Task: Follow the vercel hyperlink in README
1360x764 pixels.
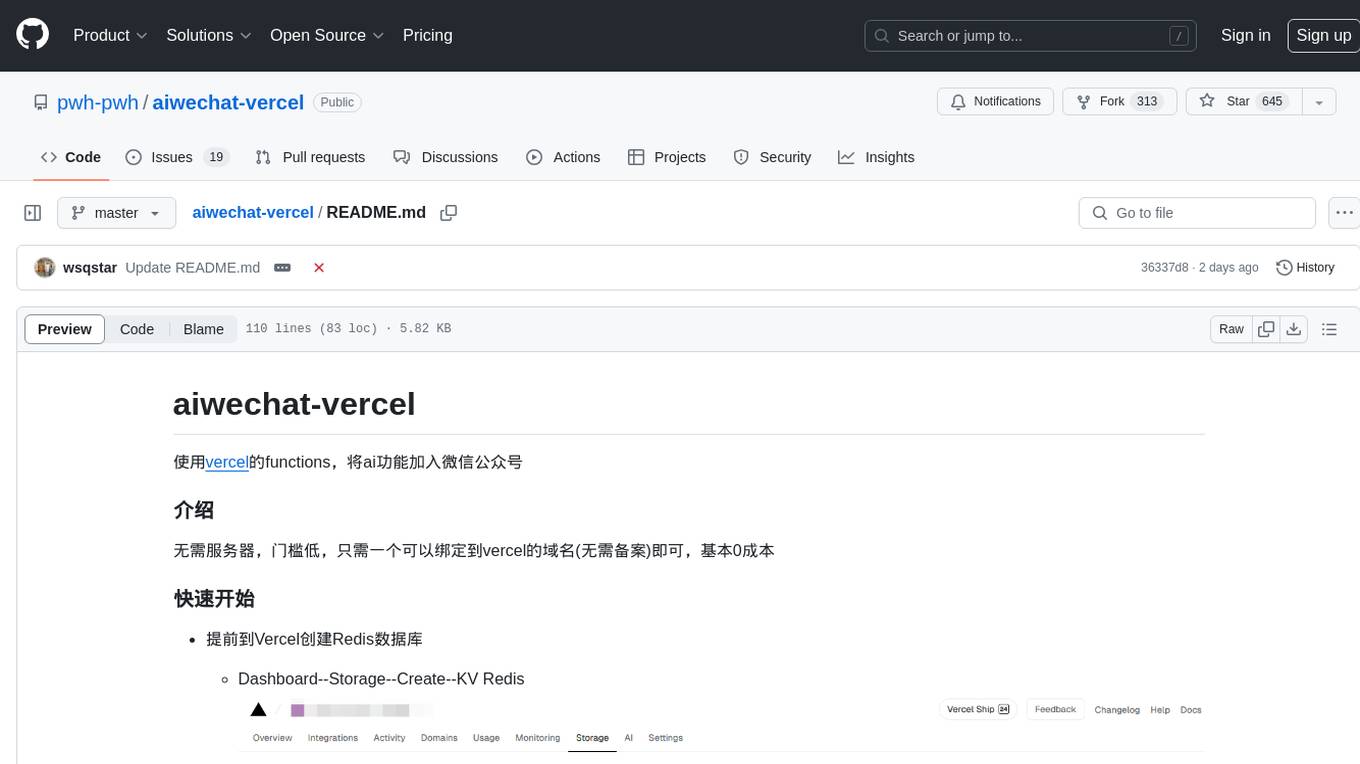Action: (227, 462)
